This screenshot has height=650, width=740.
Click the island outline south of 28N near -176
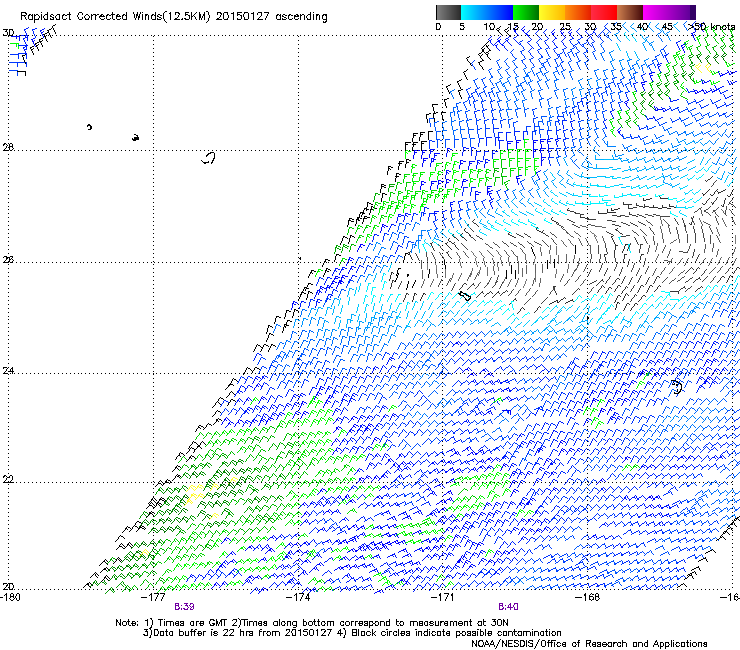click(208, 158)
